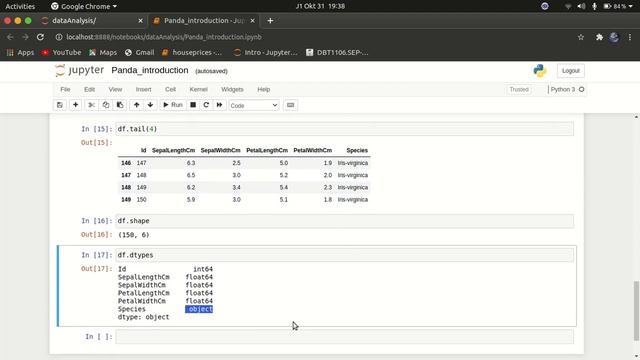Open the Ubuntu Activities overview
Viewport: 640px width, 360px height.
point(20,6)
